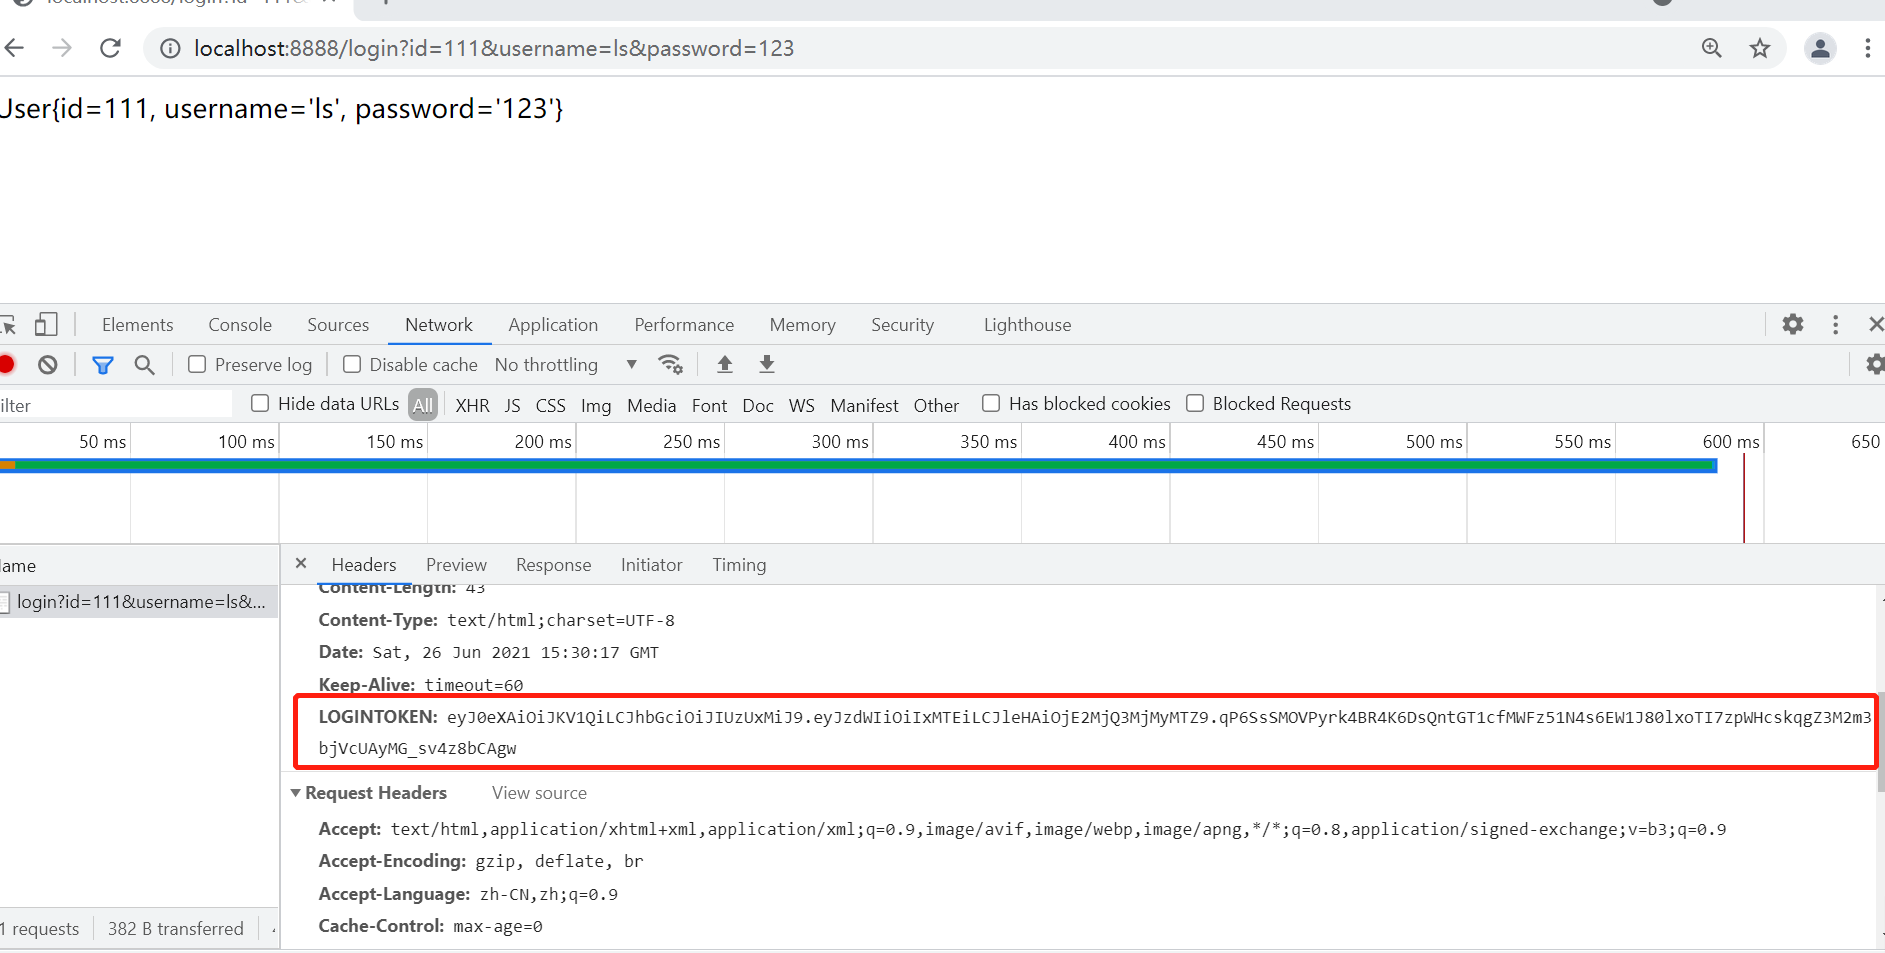Check Hide data URLs
This screenshot has width=1885, height=953.
260,403
